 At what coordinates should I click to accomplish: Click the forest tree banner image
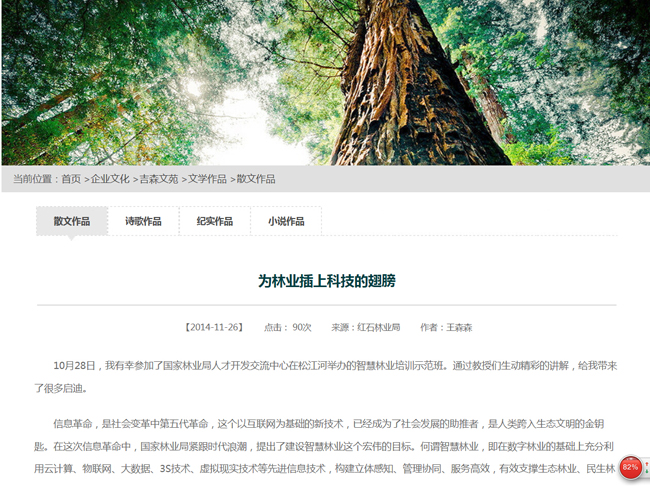pos(326,83)
